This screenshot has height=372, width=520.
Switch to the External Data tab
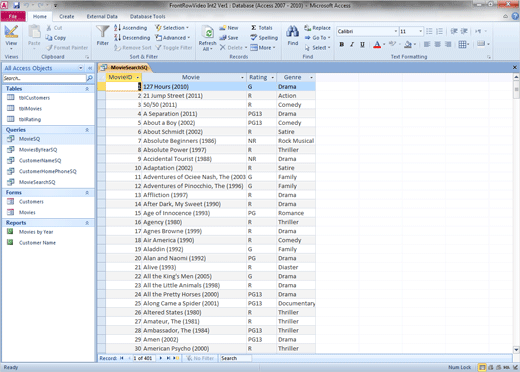102,16
